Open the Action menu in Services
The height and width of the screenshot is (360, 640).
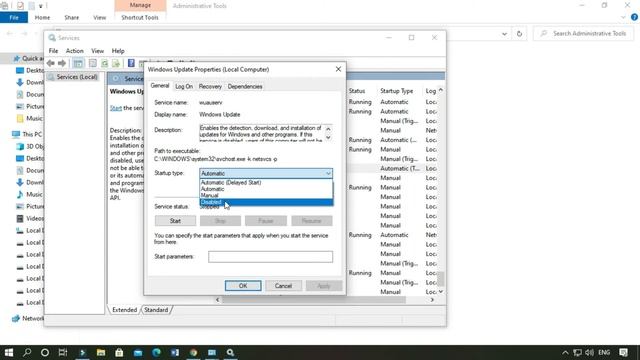tap(74, 51)
